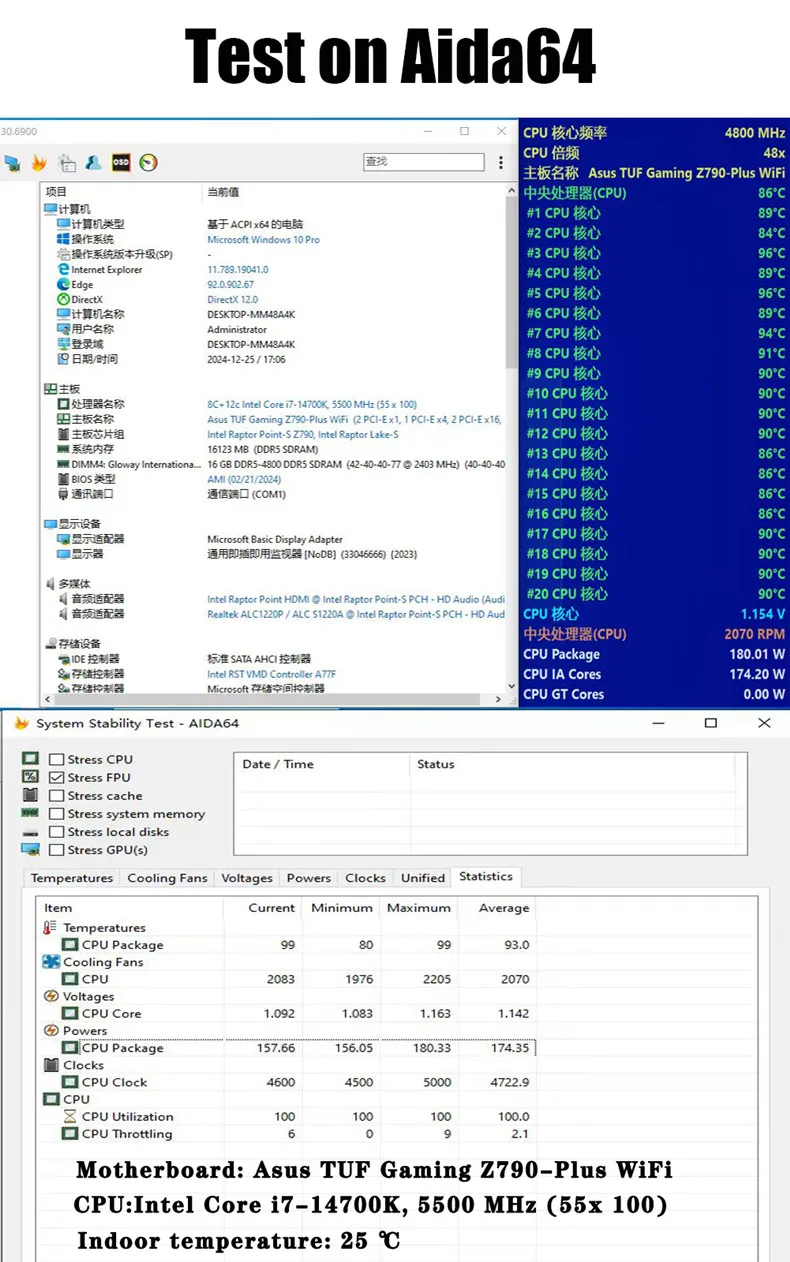790x1262 pixels.
Task: Click the OSD panel toolbar icon
Action: tap(121, 162)
